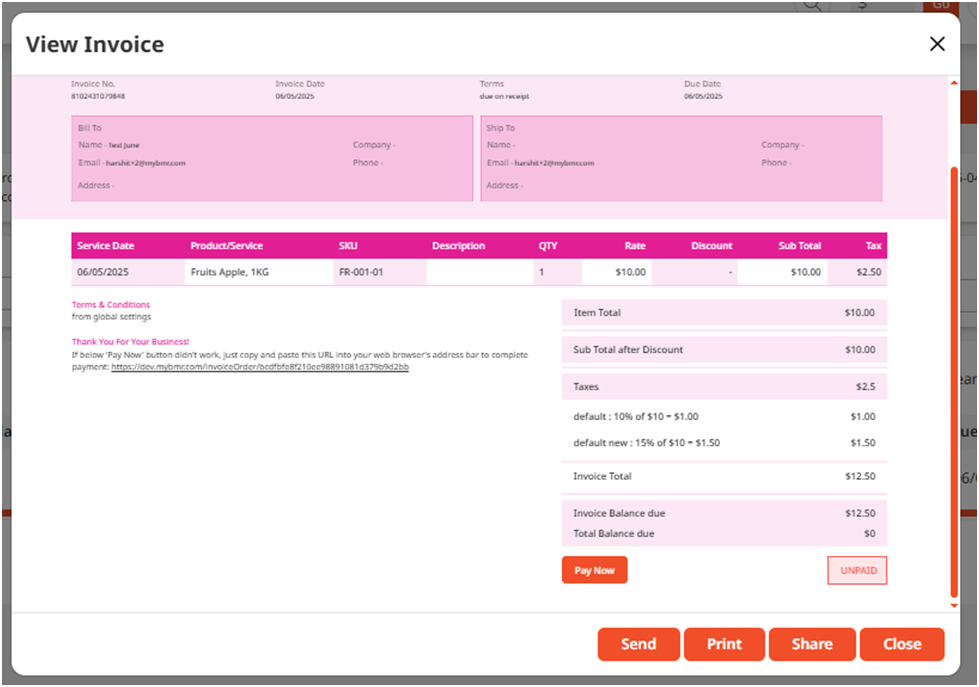The image size is (979, 687).
Task: Click the Thank You For Your Business text
Action: point(130,342)
